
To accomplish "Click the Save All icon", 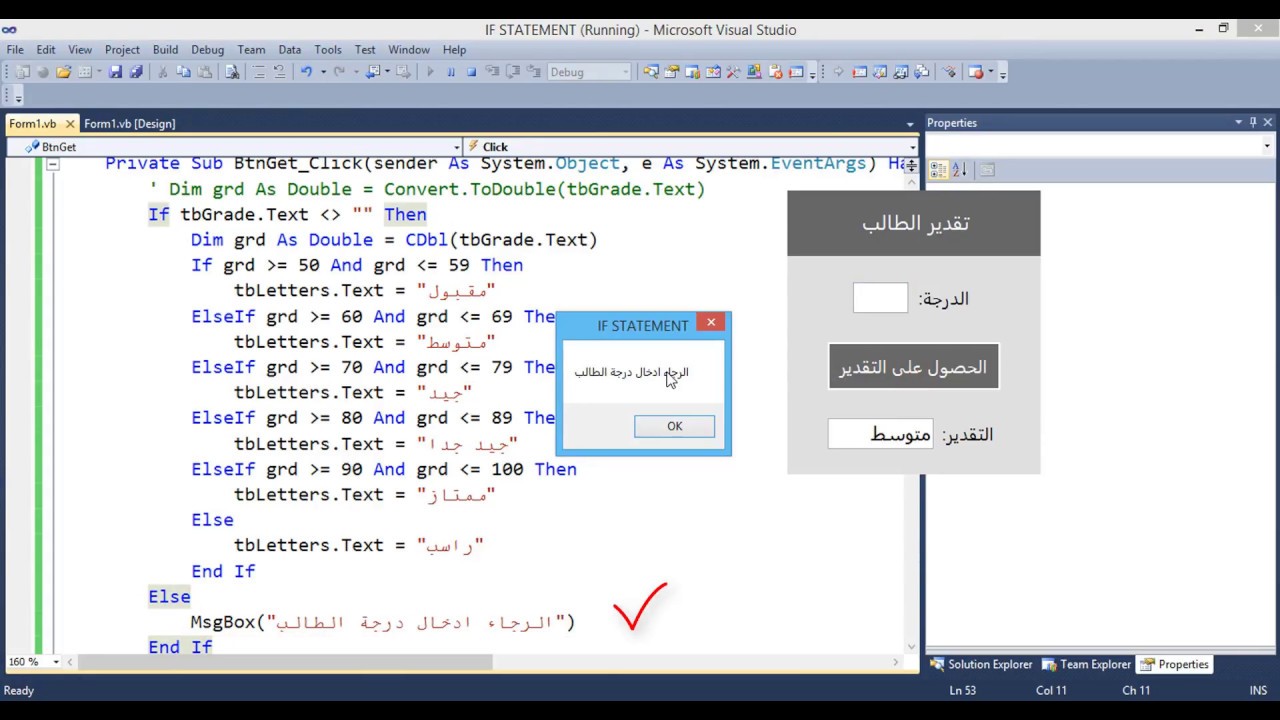I will click(136, 72).
